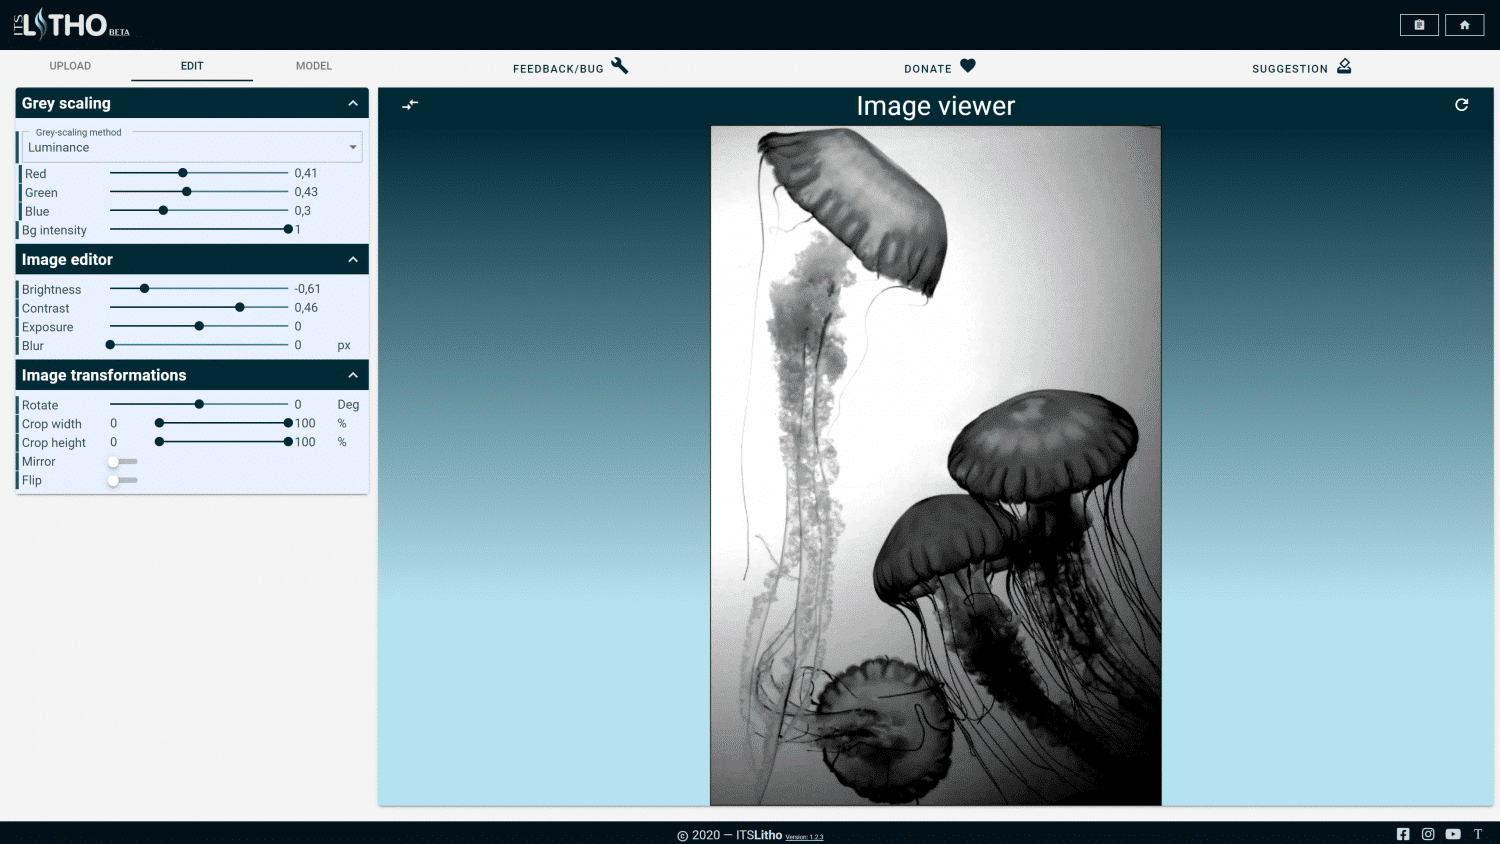
Task: Switch to the Model tab
Action: [313, 65]
